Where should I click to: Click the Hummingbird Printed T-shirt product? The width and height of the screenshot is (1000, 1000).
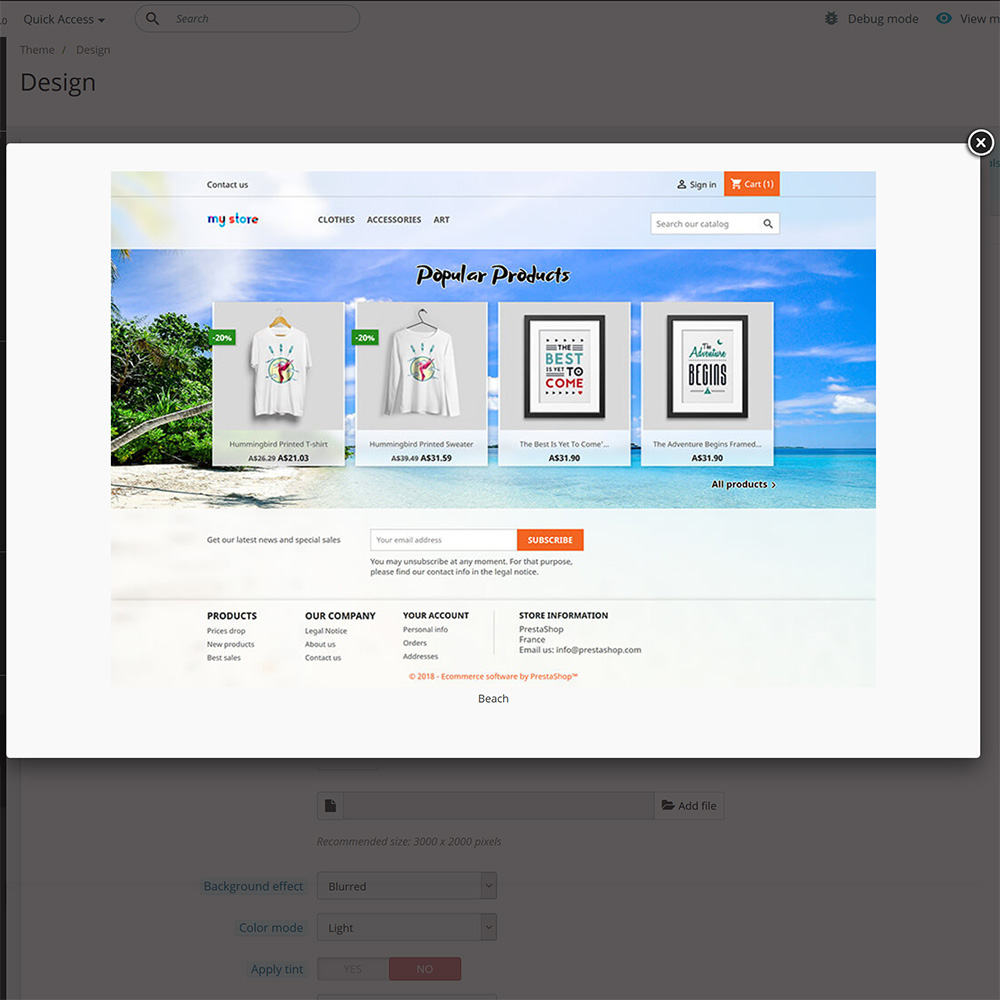tap(278, 384)
